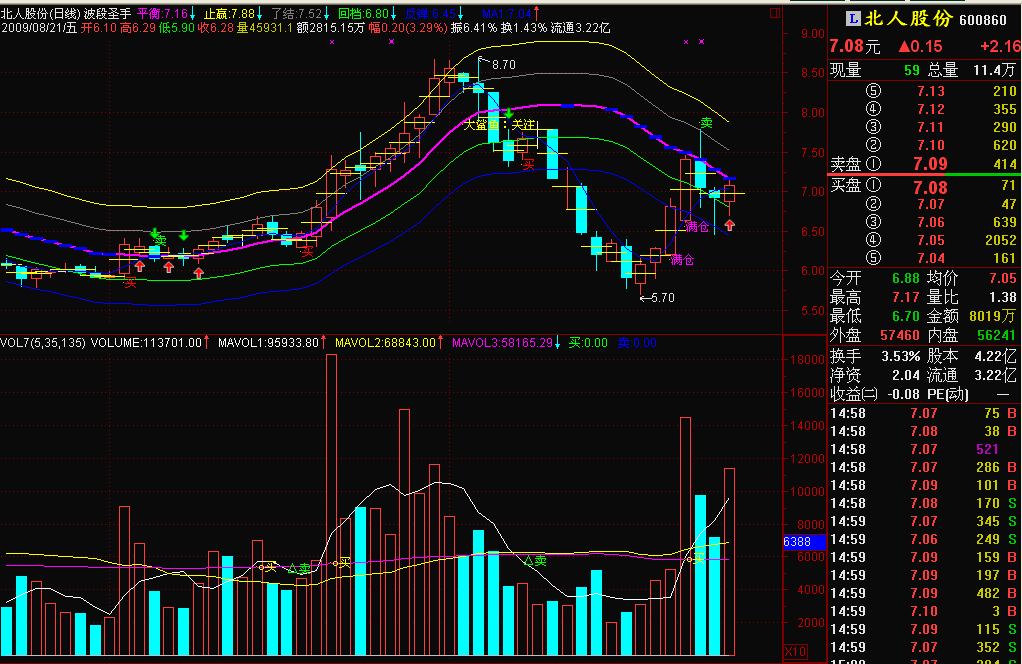The image size is (1022, 664).
Task: Click the stock code 600860
Action: pos(983,20)
